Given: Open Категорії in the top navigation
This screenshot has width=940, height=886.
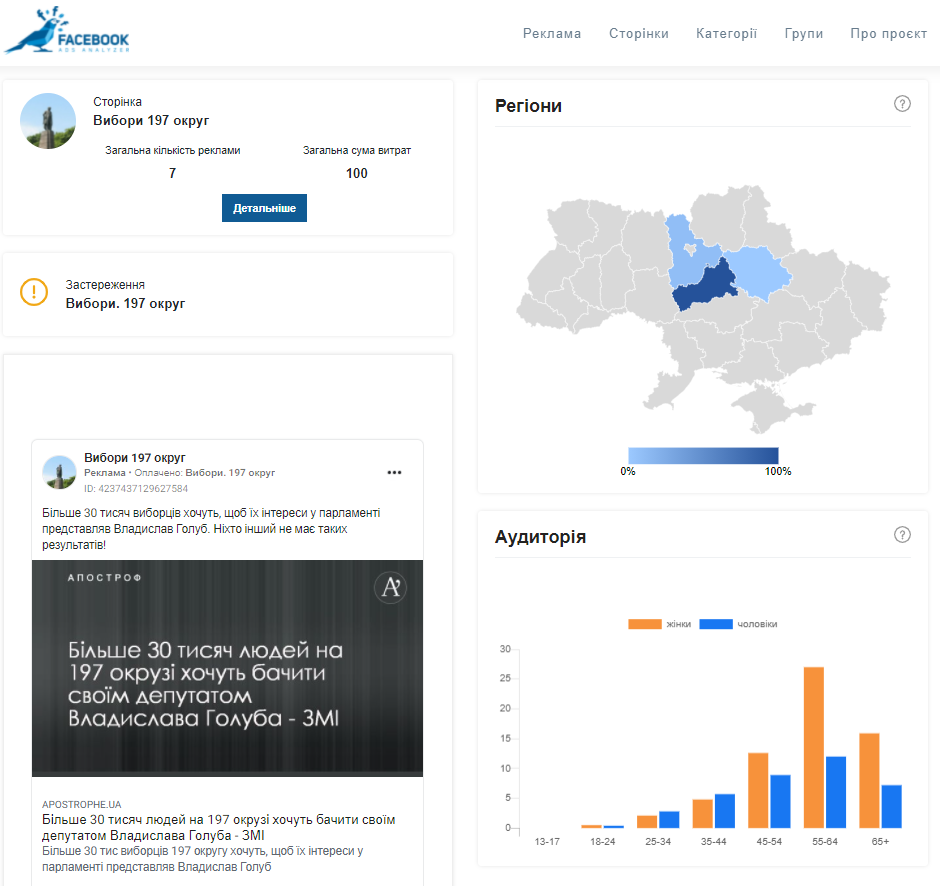Looking at the screenshot, I should [x=727, y=33].
